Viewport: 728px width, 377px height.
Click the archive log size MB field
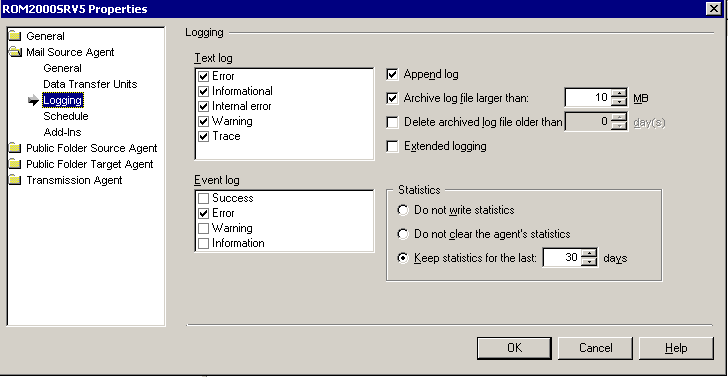(588, 98)
